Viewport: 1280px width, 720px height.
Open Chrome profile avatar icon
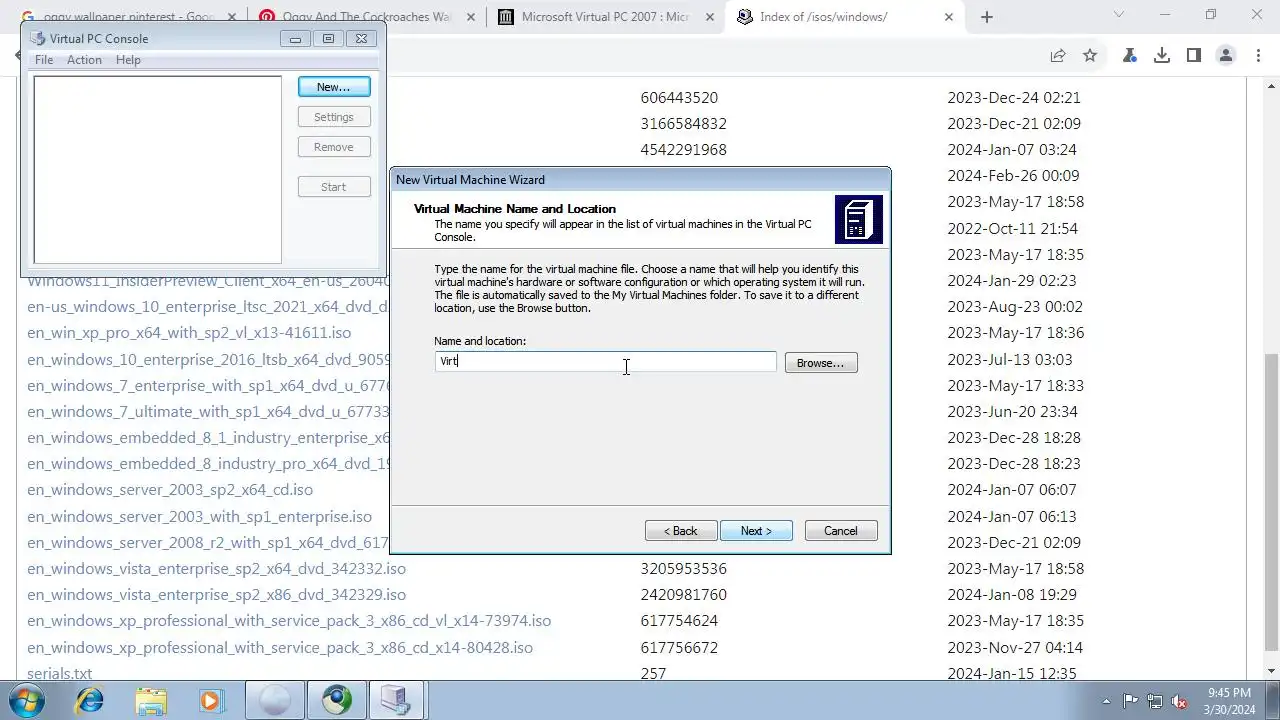click(x=1226, y=56)
